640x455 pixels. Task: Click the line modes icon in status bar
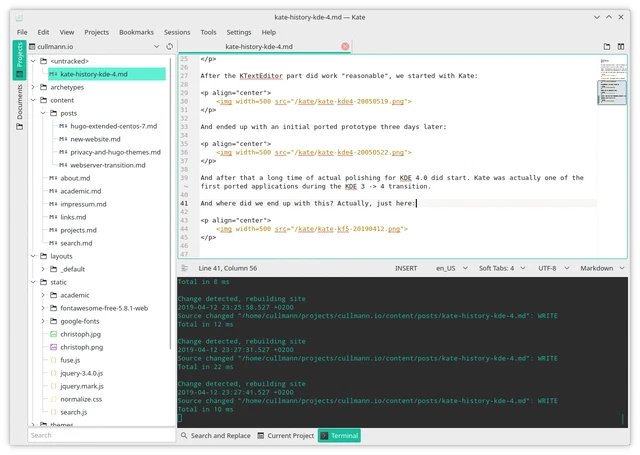[184, 268]
